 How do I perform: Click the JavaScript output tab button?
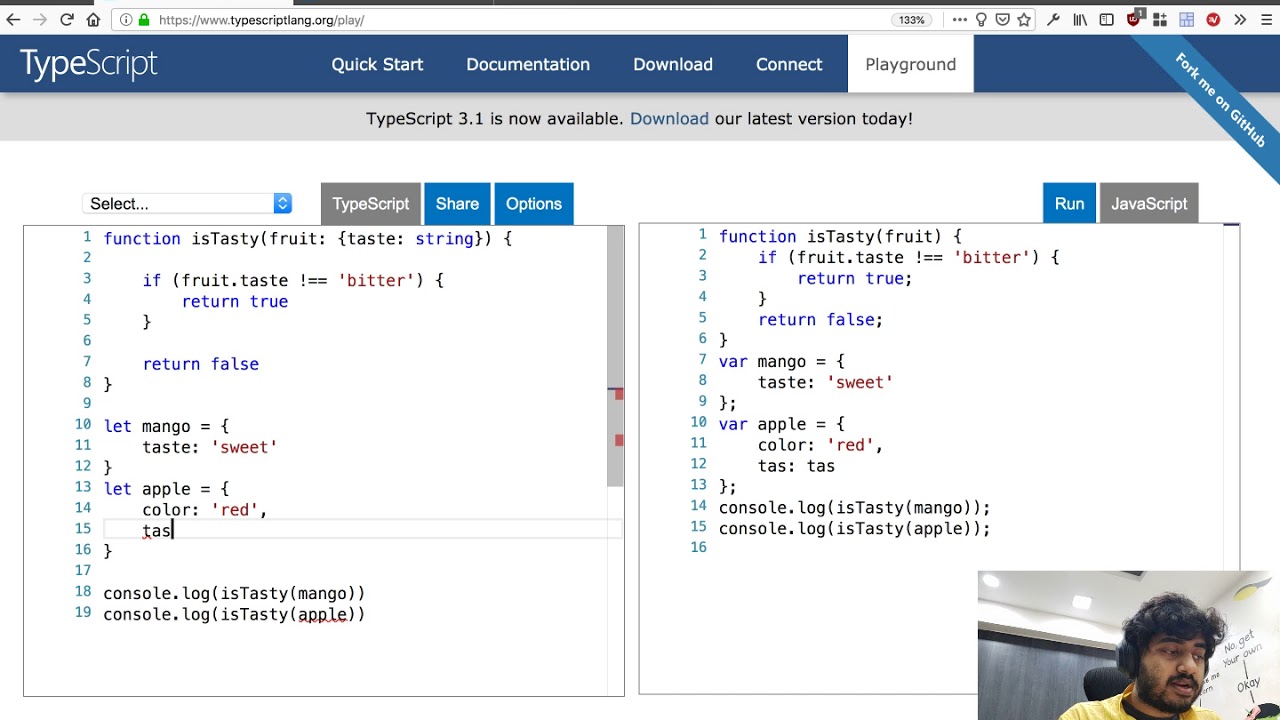(1149, 204)
